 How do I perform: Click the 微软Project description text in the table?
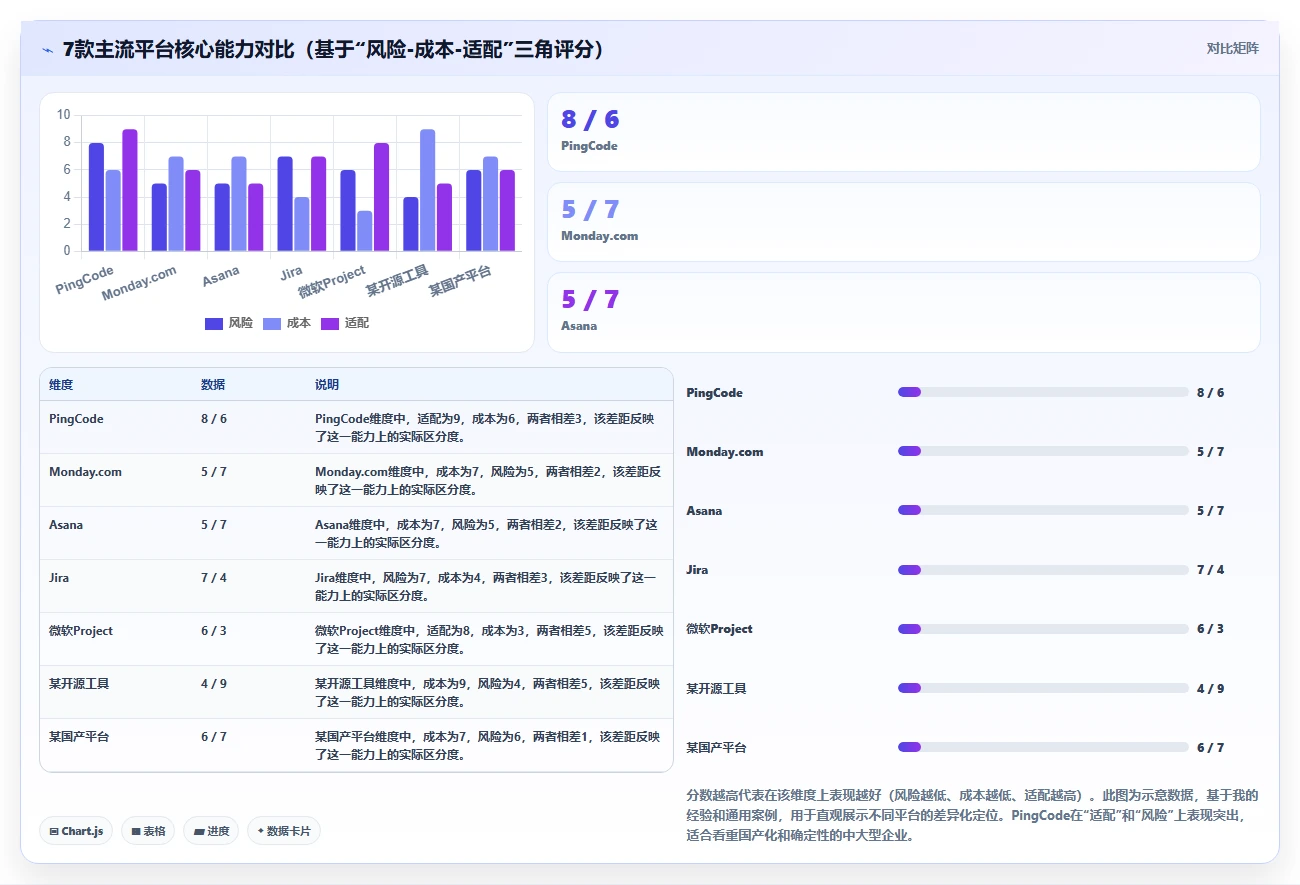coord(489,640)
